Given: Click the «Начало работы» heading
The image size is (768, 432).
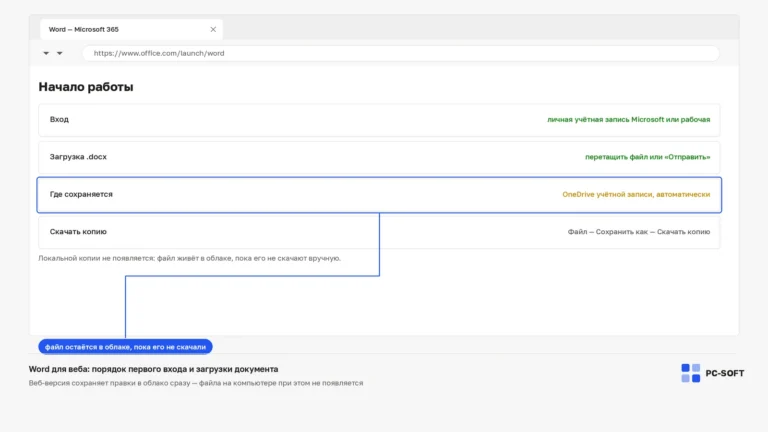Looking at the screenshot, I should [x=86, y=87].
